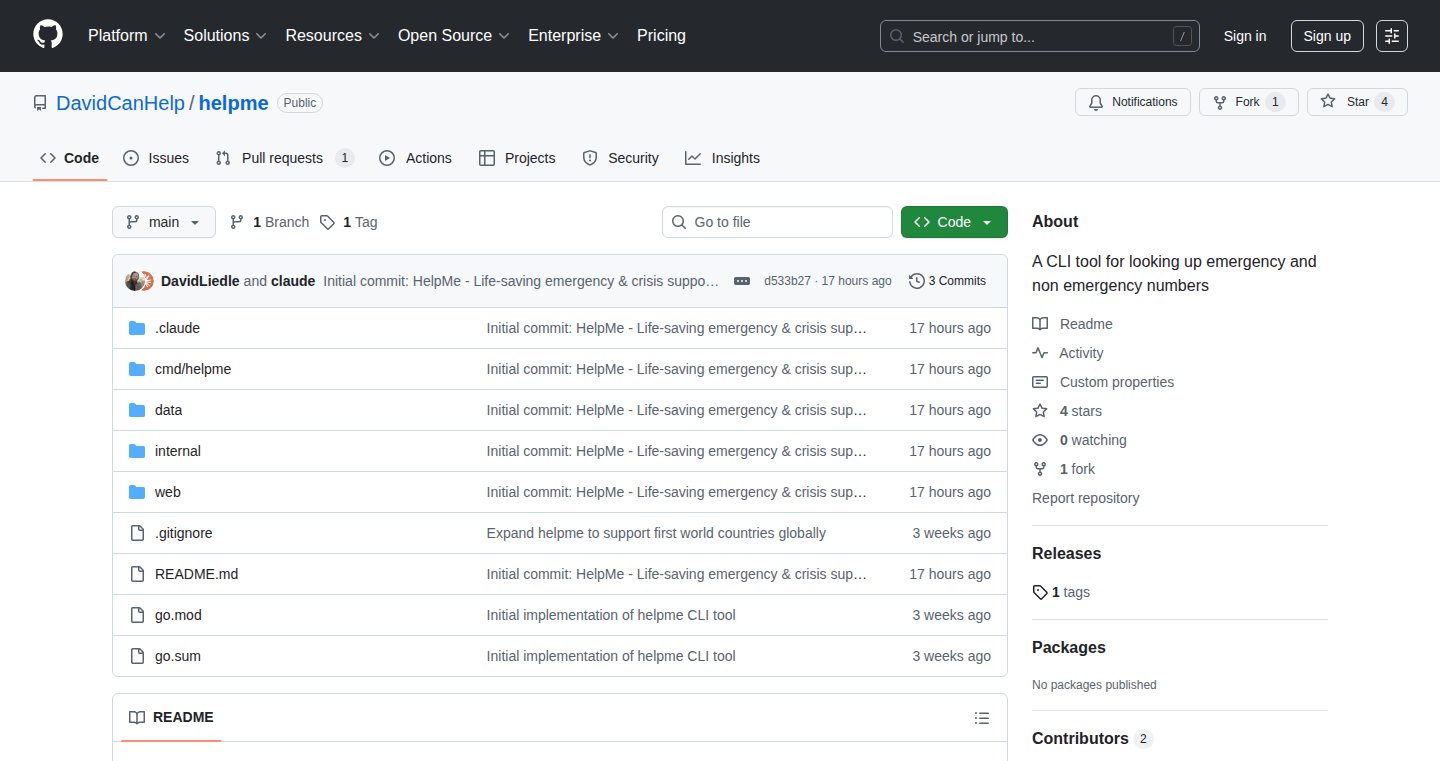The height and width of the screenshot is (761, 1440).
Task: Click the eye icon beside watching
Action: [1040, 440]
